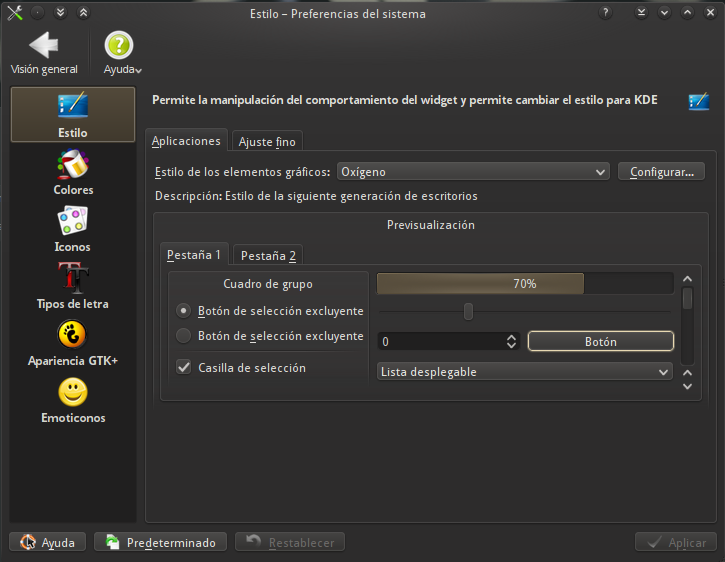This screenshot has width=725, height=562.
Task: Click the preview scrollbar up arrow at top
Action: pyautogui.click(x=688, y=278)
